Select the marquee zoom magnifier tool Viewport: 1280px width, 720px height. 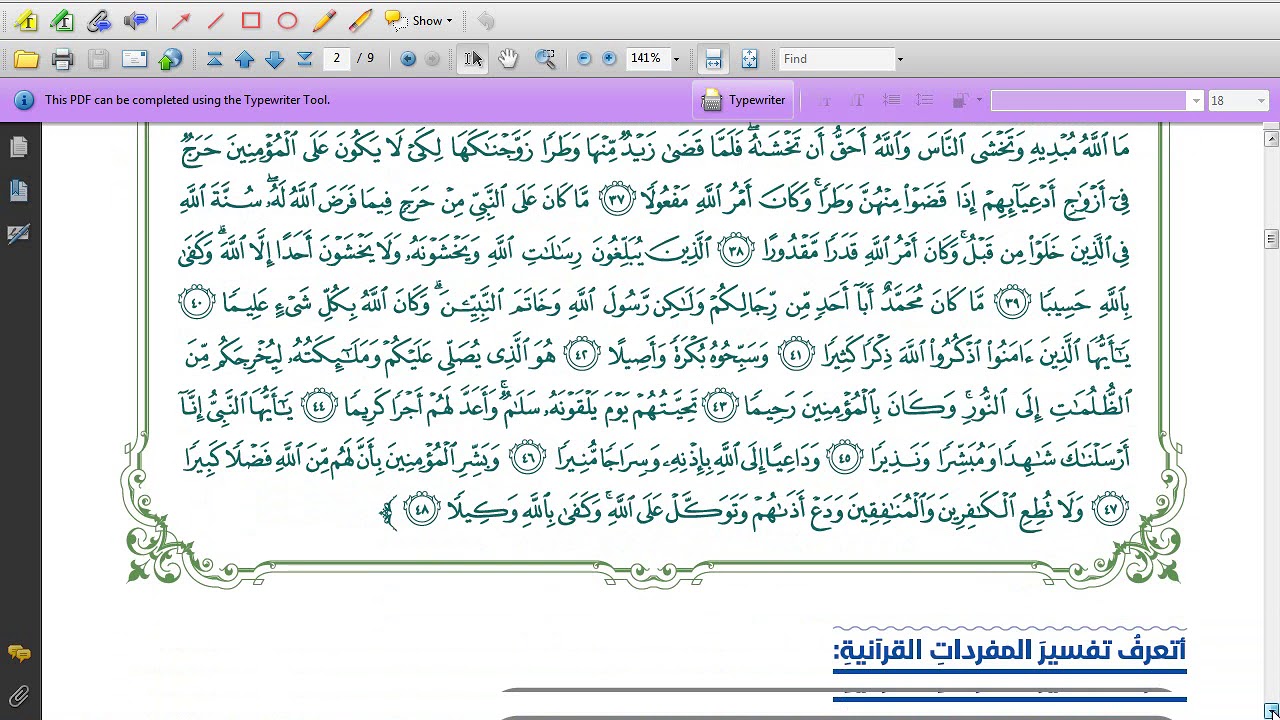545,59
